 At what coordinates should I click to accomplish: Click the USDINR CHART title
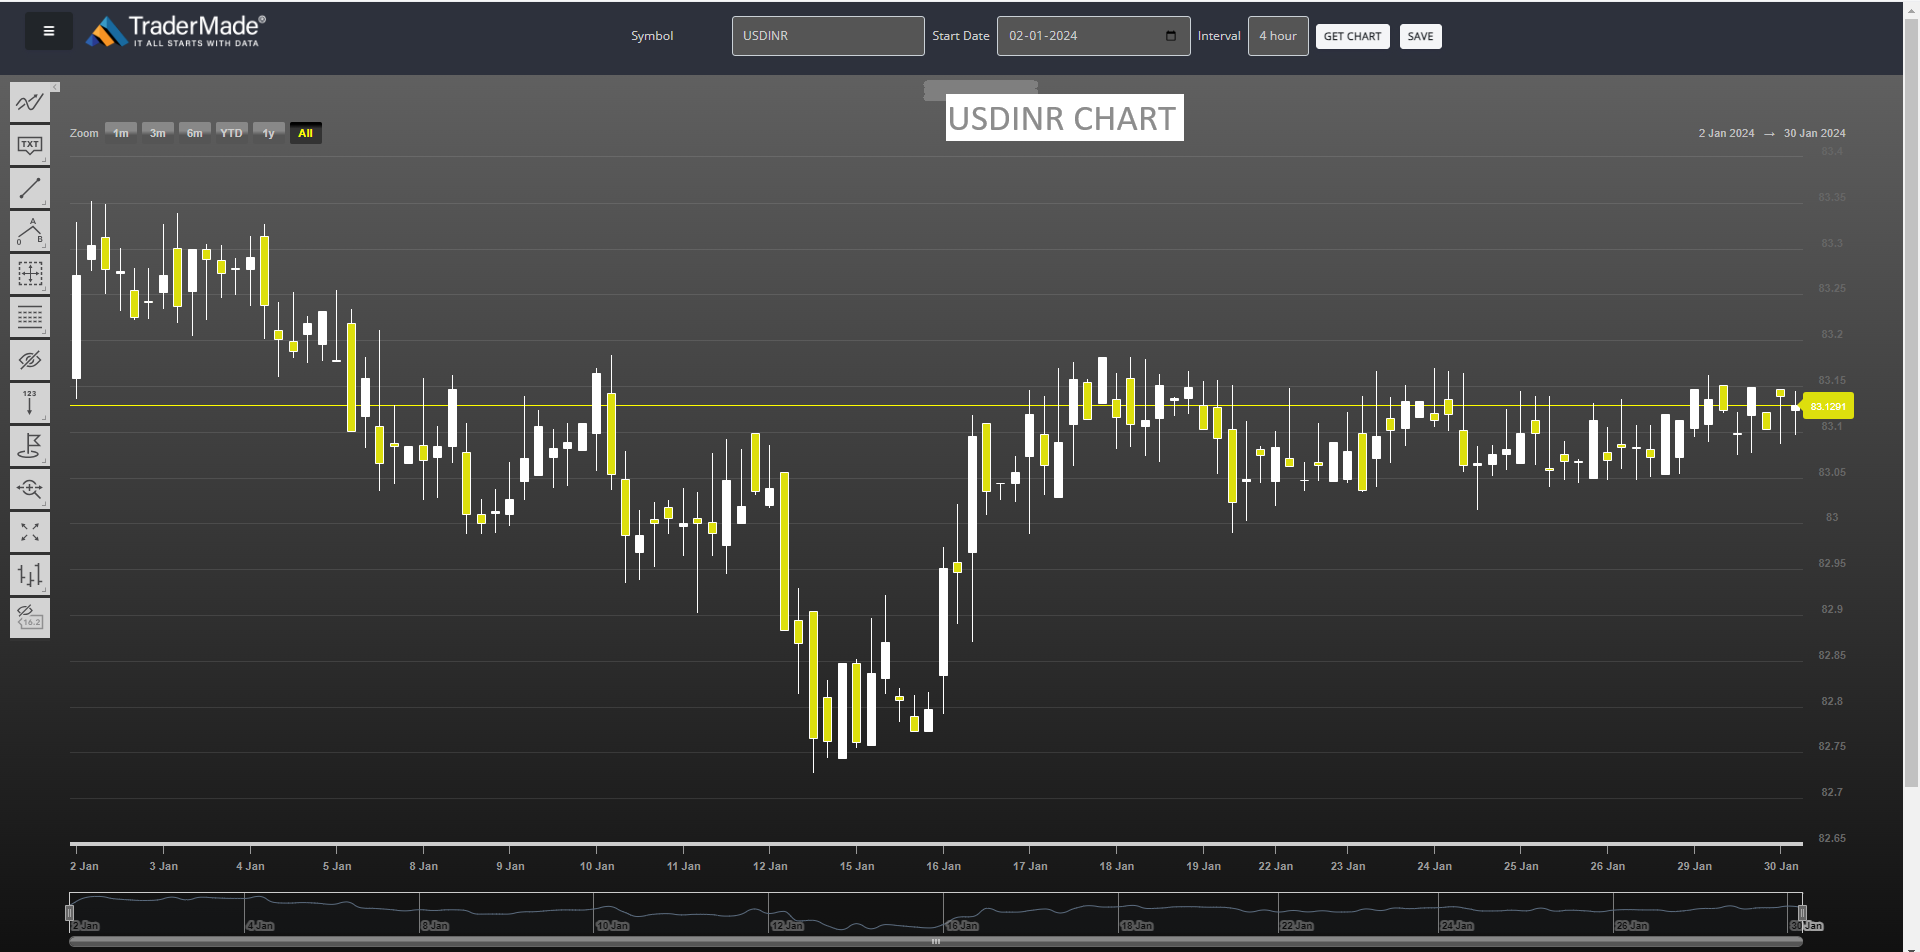[x=1064, y=118]
